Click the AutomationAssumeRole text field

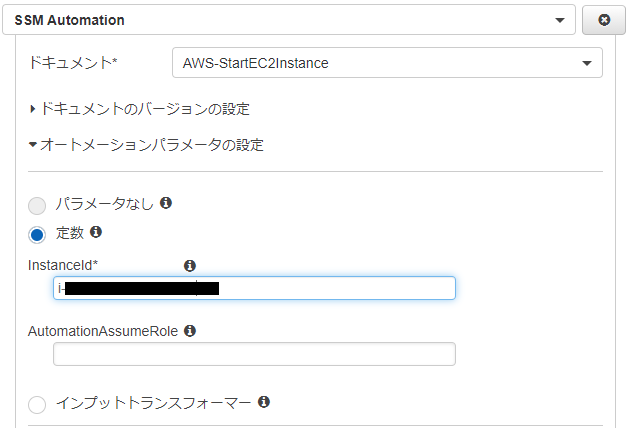tap(254, 354)
